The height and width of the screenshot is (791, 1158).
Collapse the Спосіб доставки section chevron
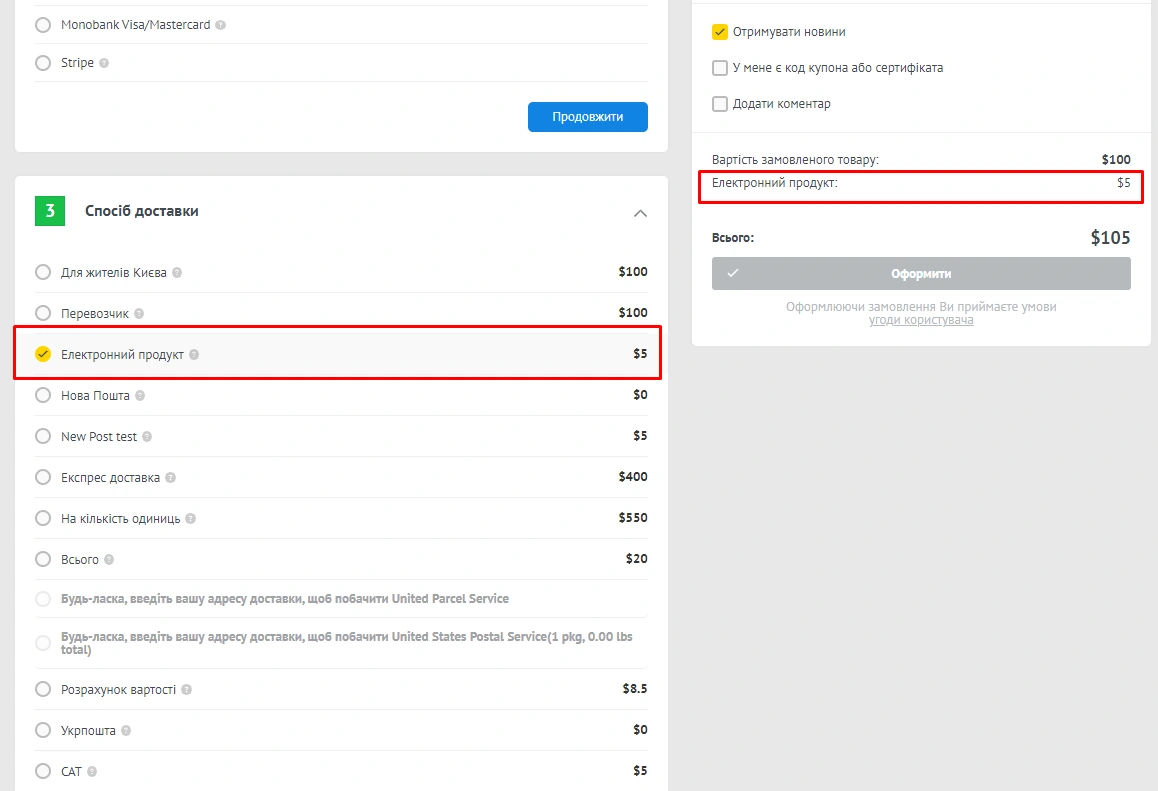tap(641, 213)
